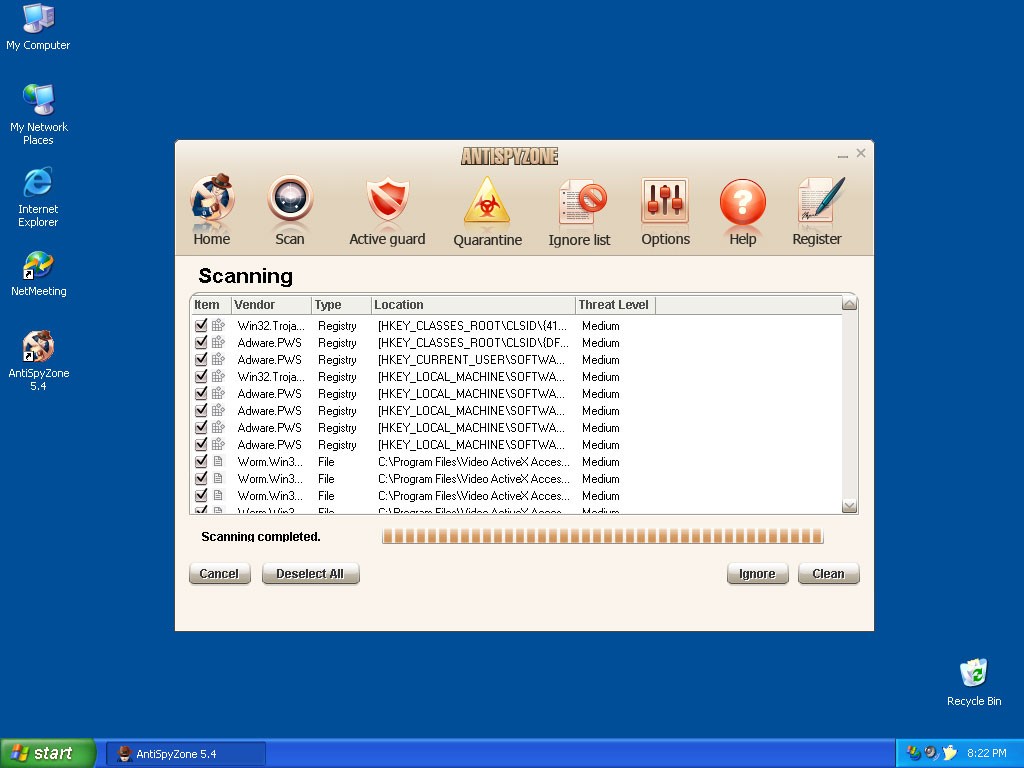
Task: Open Quarantine biohazard icon
Action: (487, 201)
